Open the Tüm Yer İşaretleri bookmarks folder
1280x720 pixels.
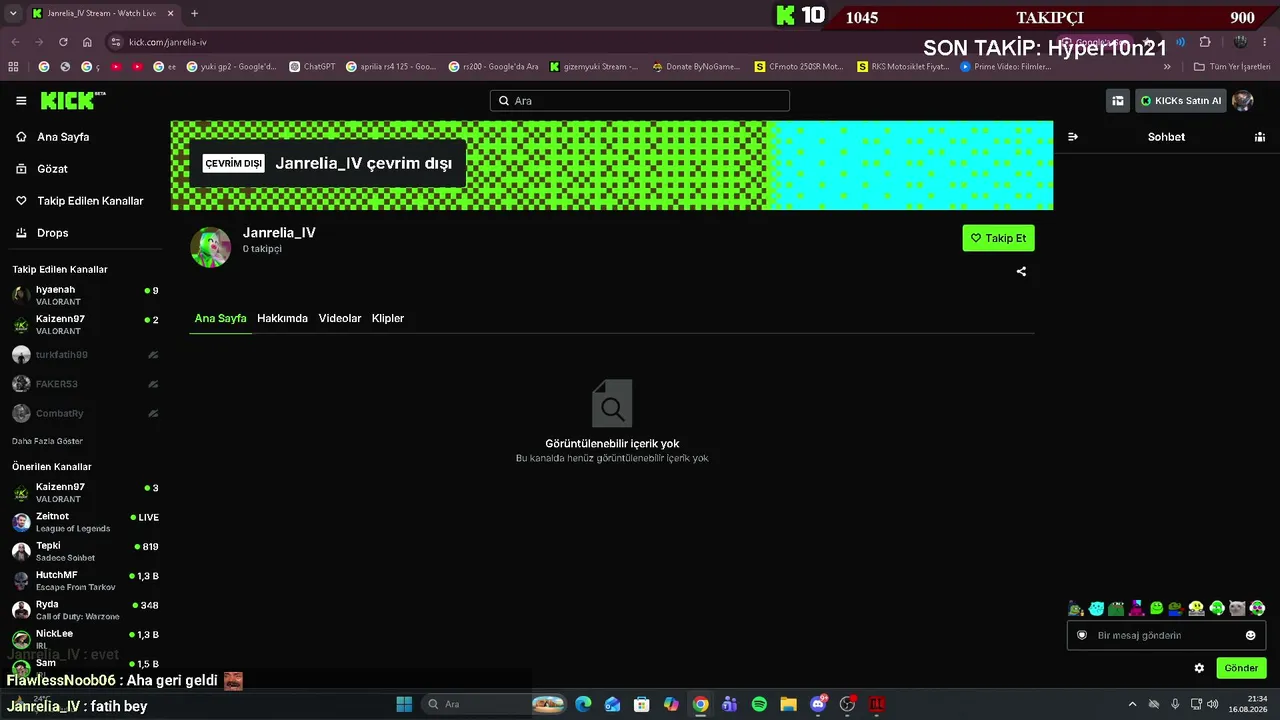point(1232,67)
